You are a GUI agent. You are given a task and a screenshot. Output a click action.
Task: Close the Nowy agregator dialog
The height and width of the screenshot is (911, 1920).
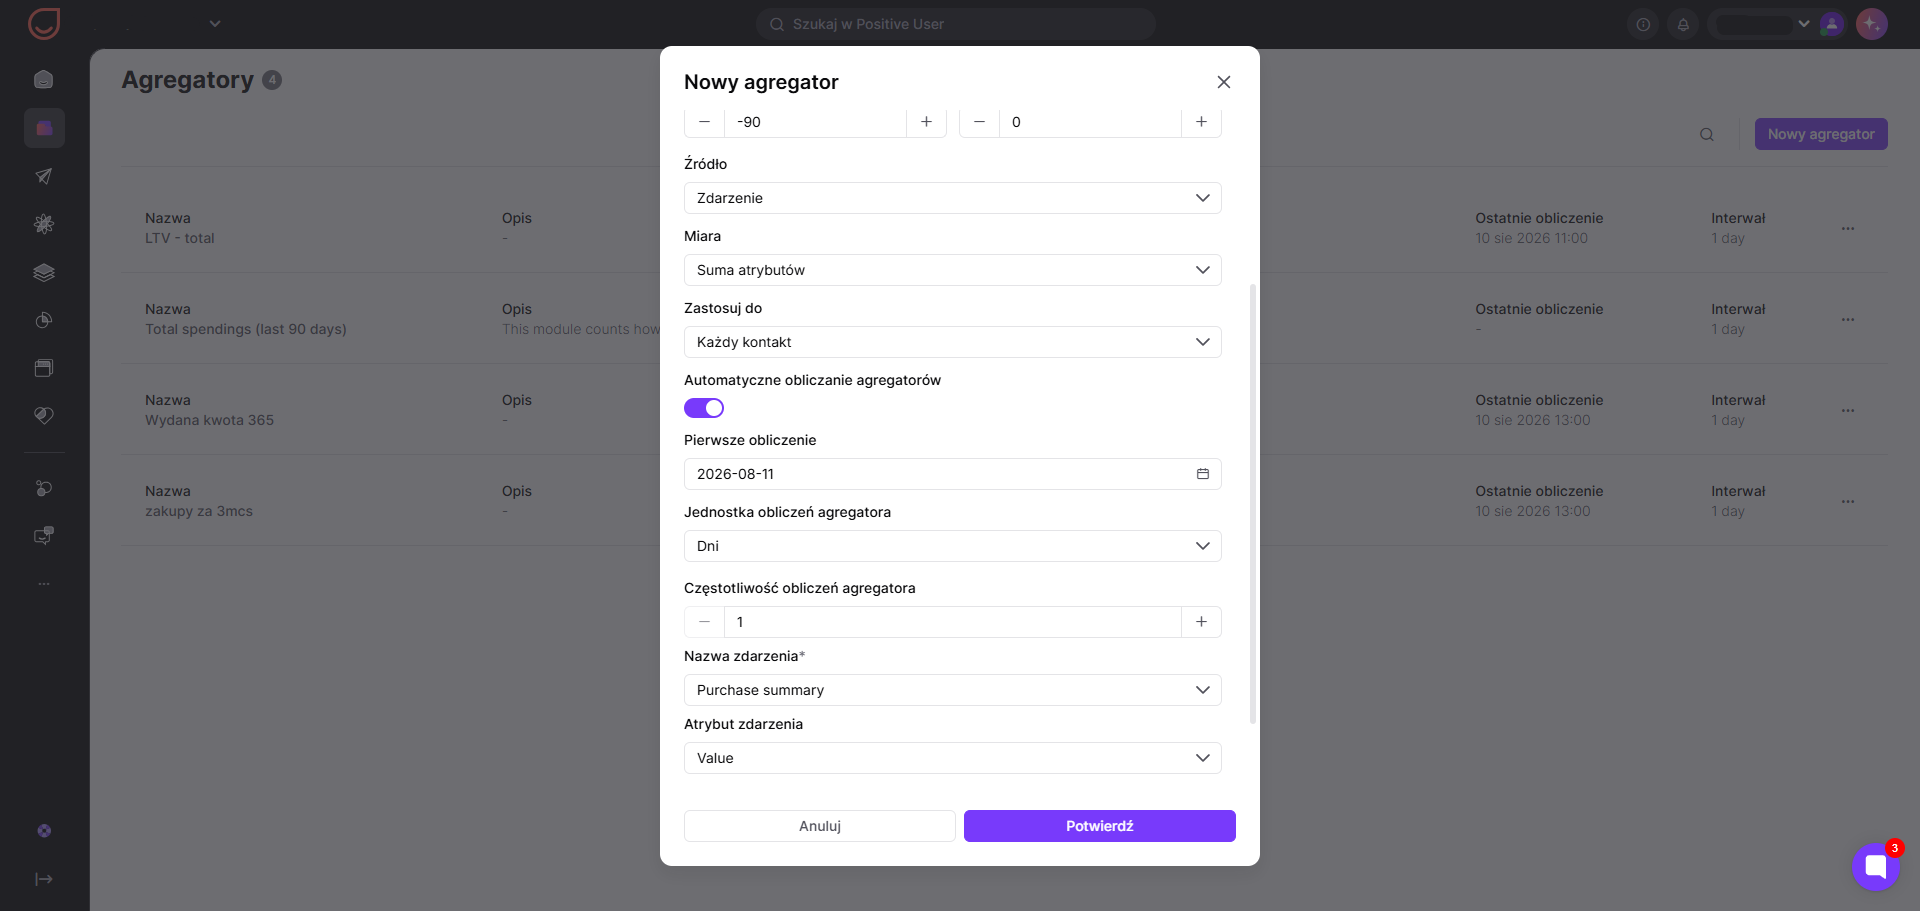[x=1224, y=82]
